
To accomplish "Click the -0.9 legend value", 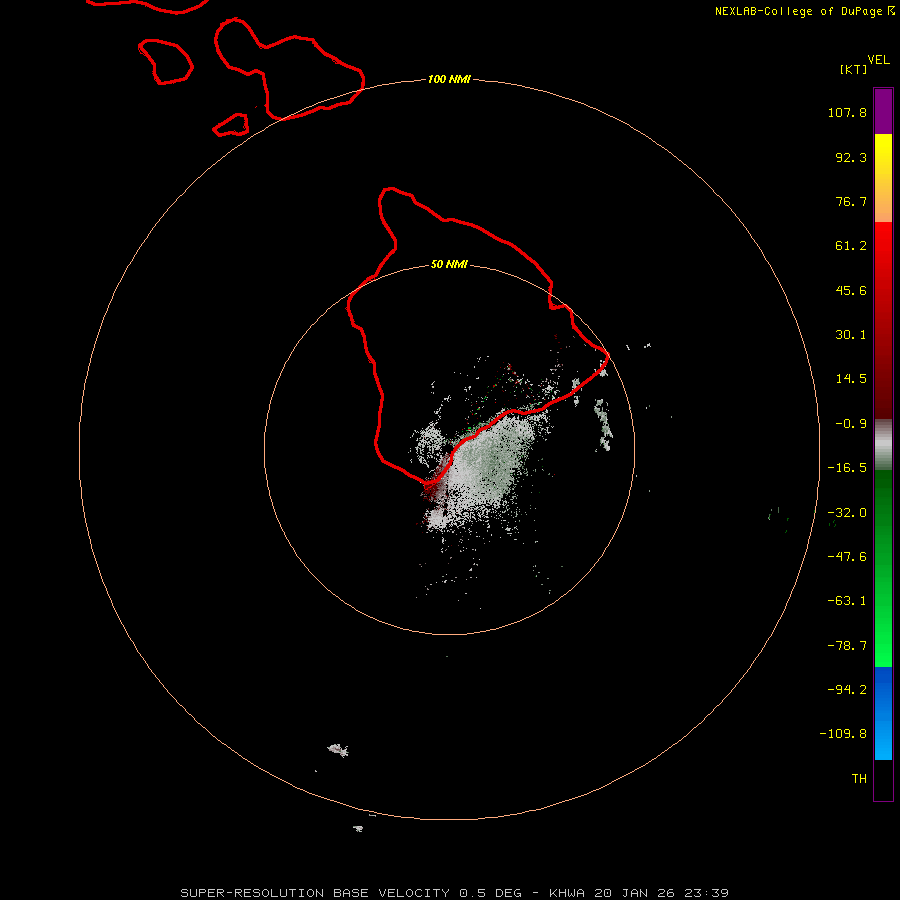I will point(851,424).
